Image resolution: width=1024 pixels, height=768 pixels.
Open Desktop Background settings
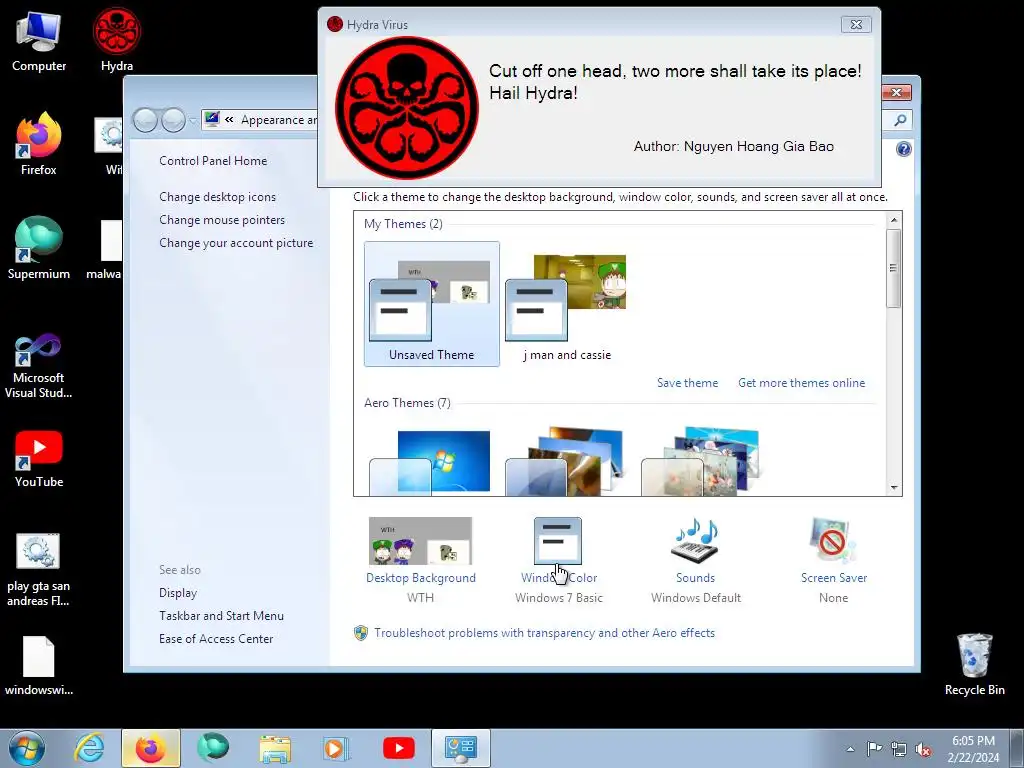[421, 559]
